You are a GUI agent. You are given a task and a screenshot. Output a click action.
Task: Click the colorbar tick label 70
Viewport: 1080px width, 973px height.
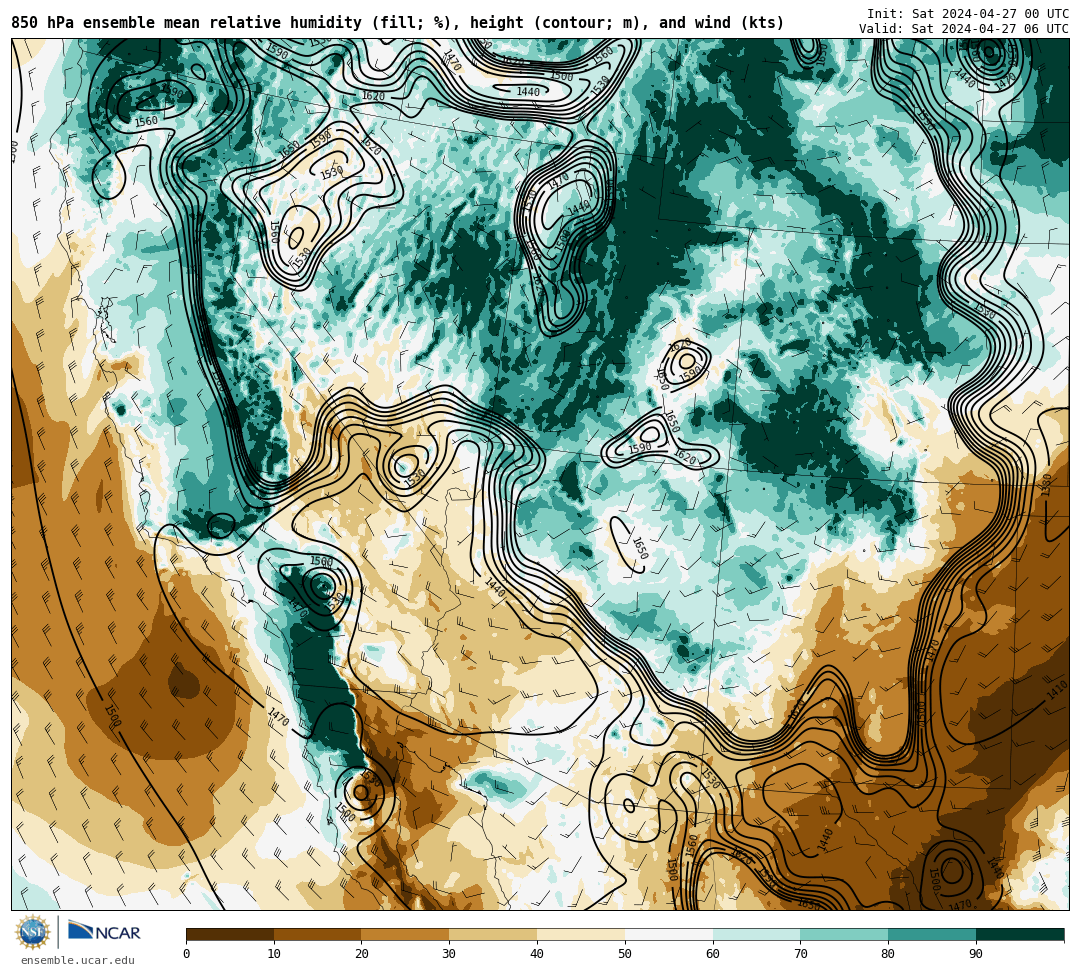(x=800, y=954)
